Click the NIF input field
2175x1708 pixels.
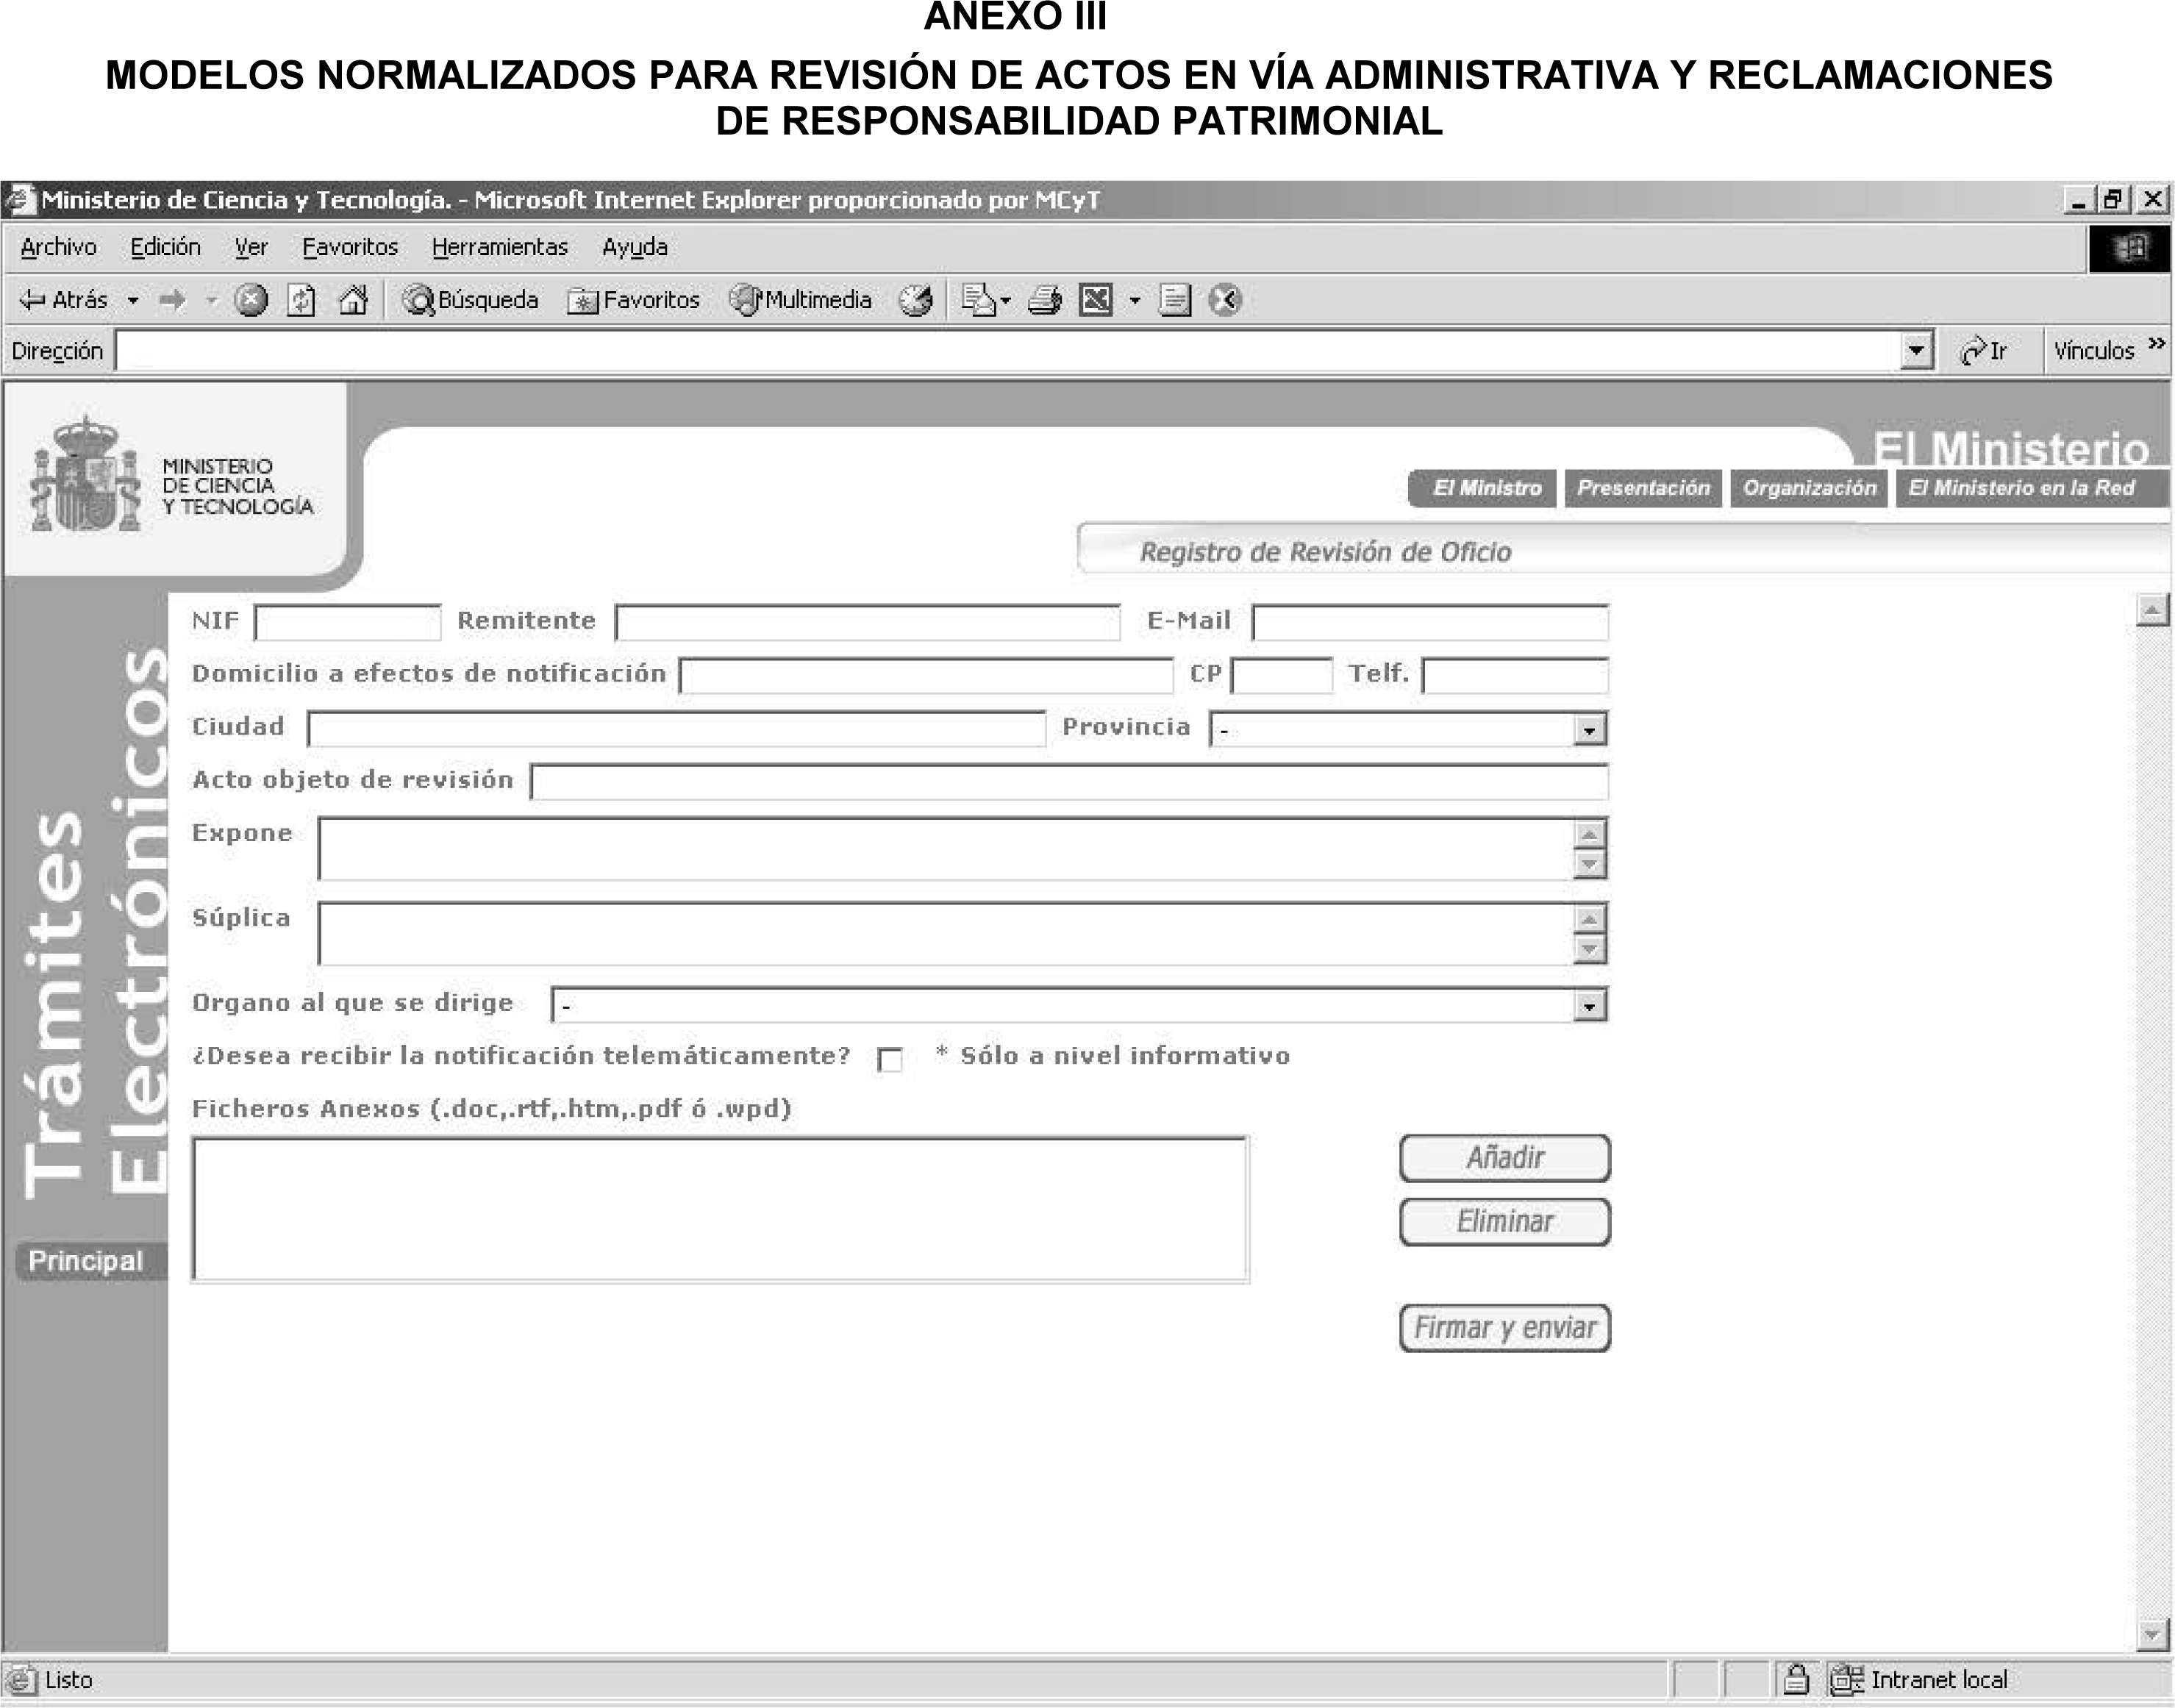click(348, 623)
